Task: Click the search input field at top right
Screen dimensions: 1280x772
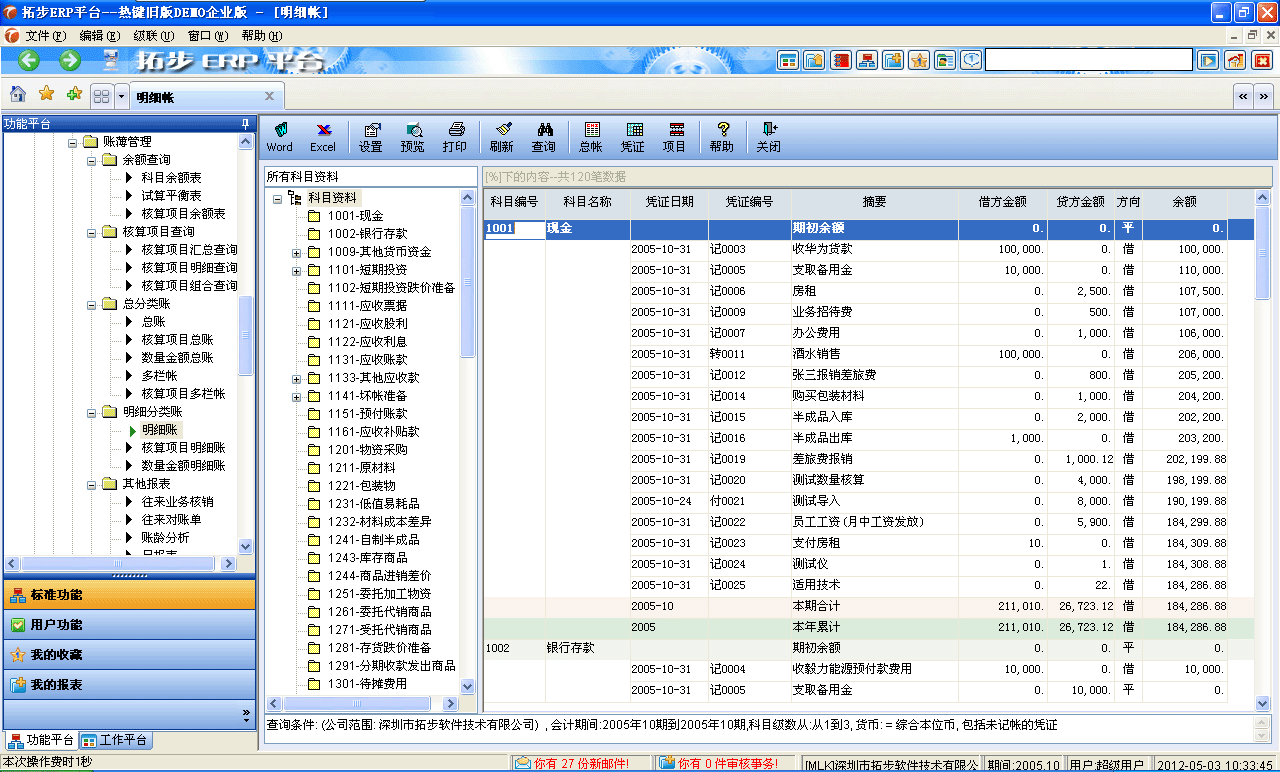Action: [1088, 59]
